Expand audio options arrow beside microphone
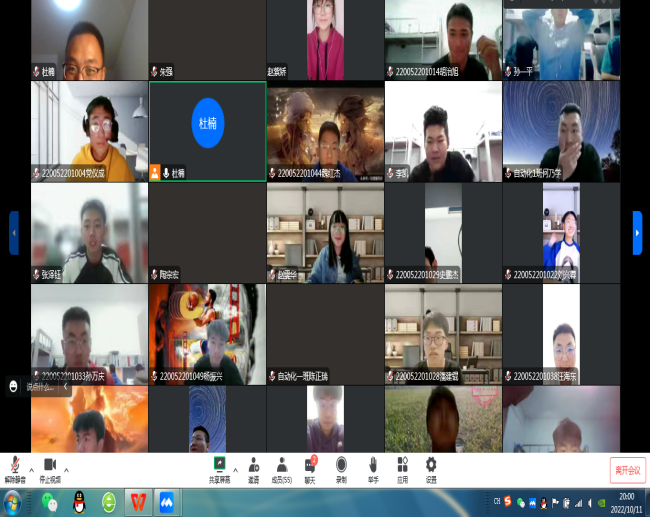This screenshot has height=517, width=650. pos(31,468)
